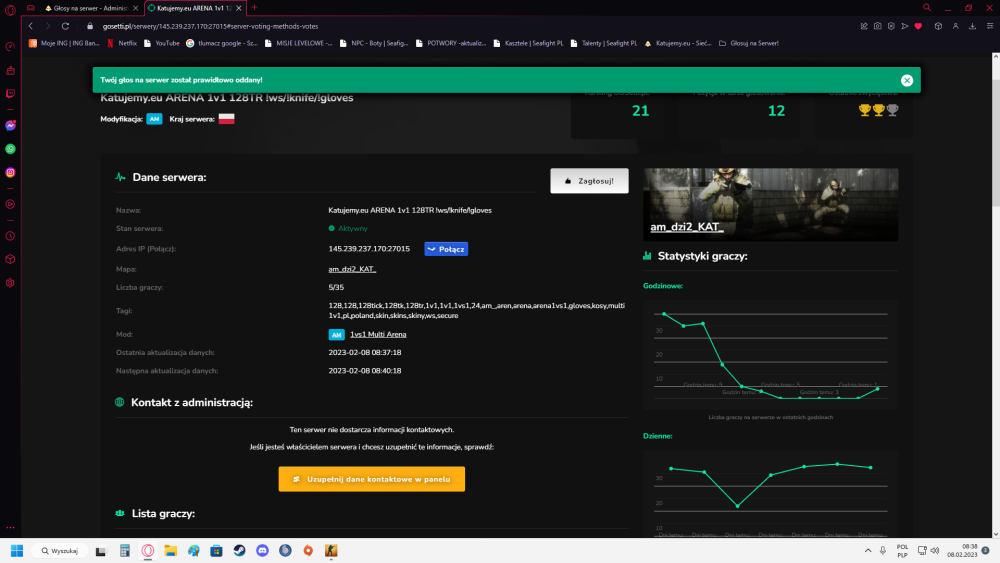Image resolution: width=1000 pixels, height=563 pixels.
Task: Open Settings gear icon in sidebar
Action: [x=10, y=283]
